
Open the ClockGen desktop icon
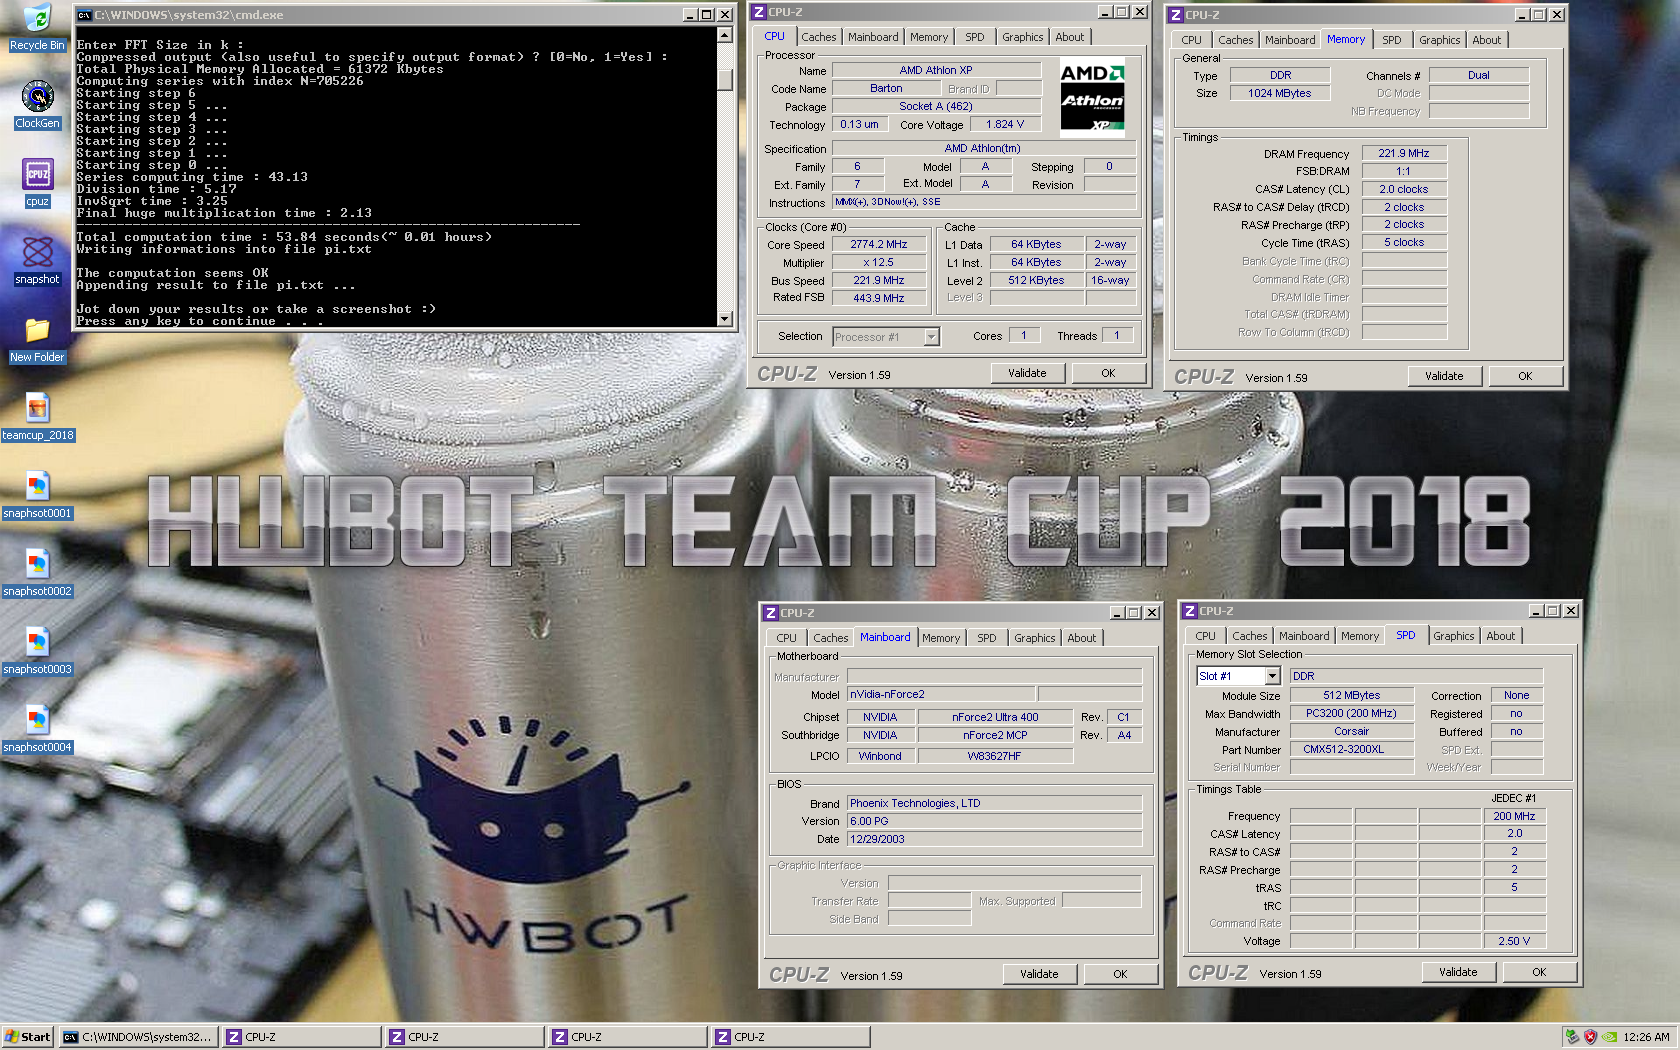(x=37, y=96)
